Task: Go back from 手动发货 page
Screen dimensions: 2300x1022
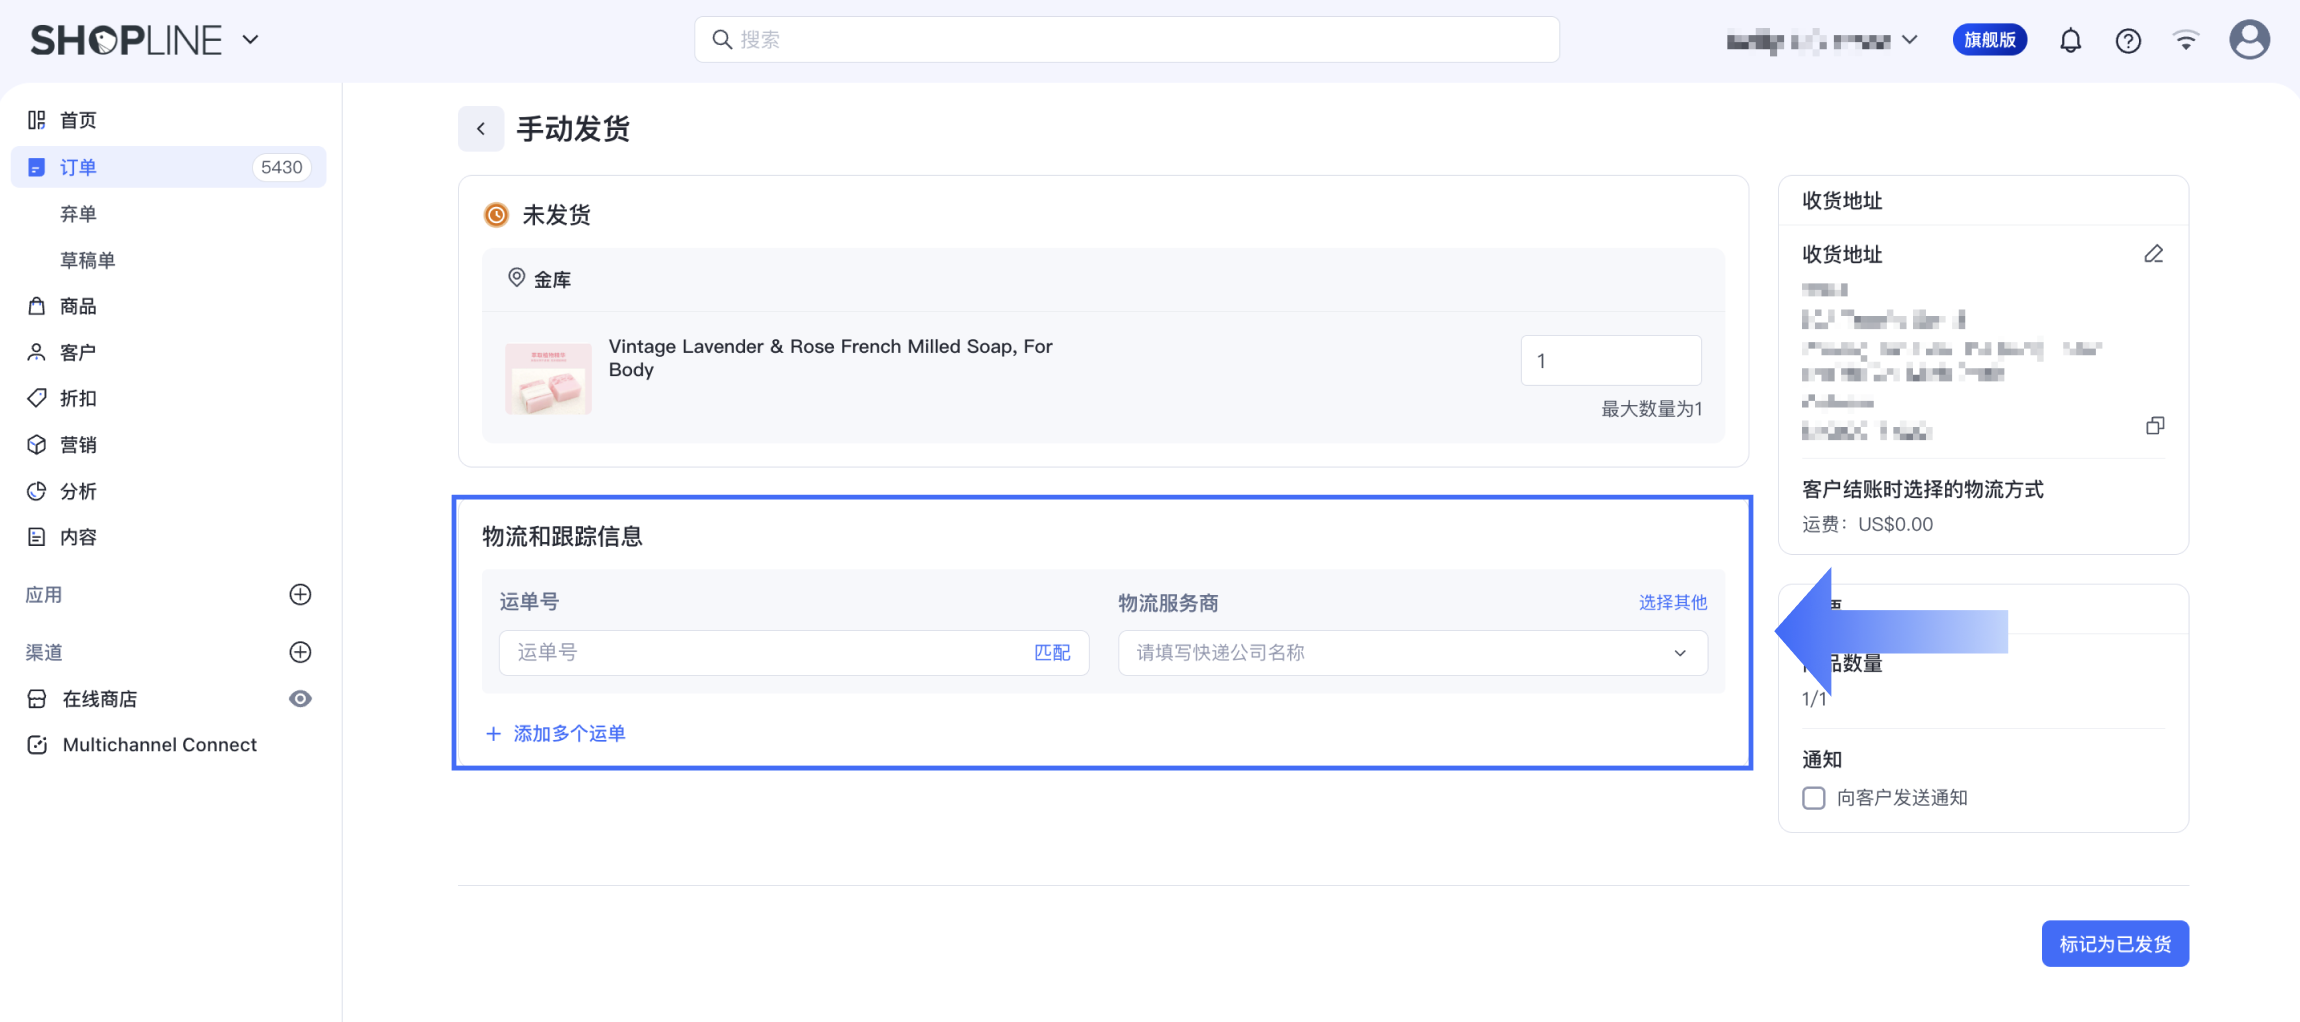Action: pos(481,128)
